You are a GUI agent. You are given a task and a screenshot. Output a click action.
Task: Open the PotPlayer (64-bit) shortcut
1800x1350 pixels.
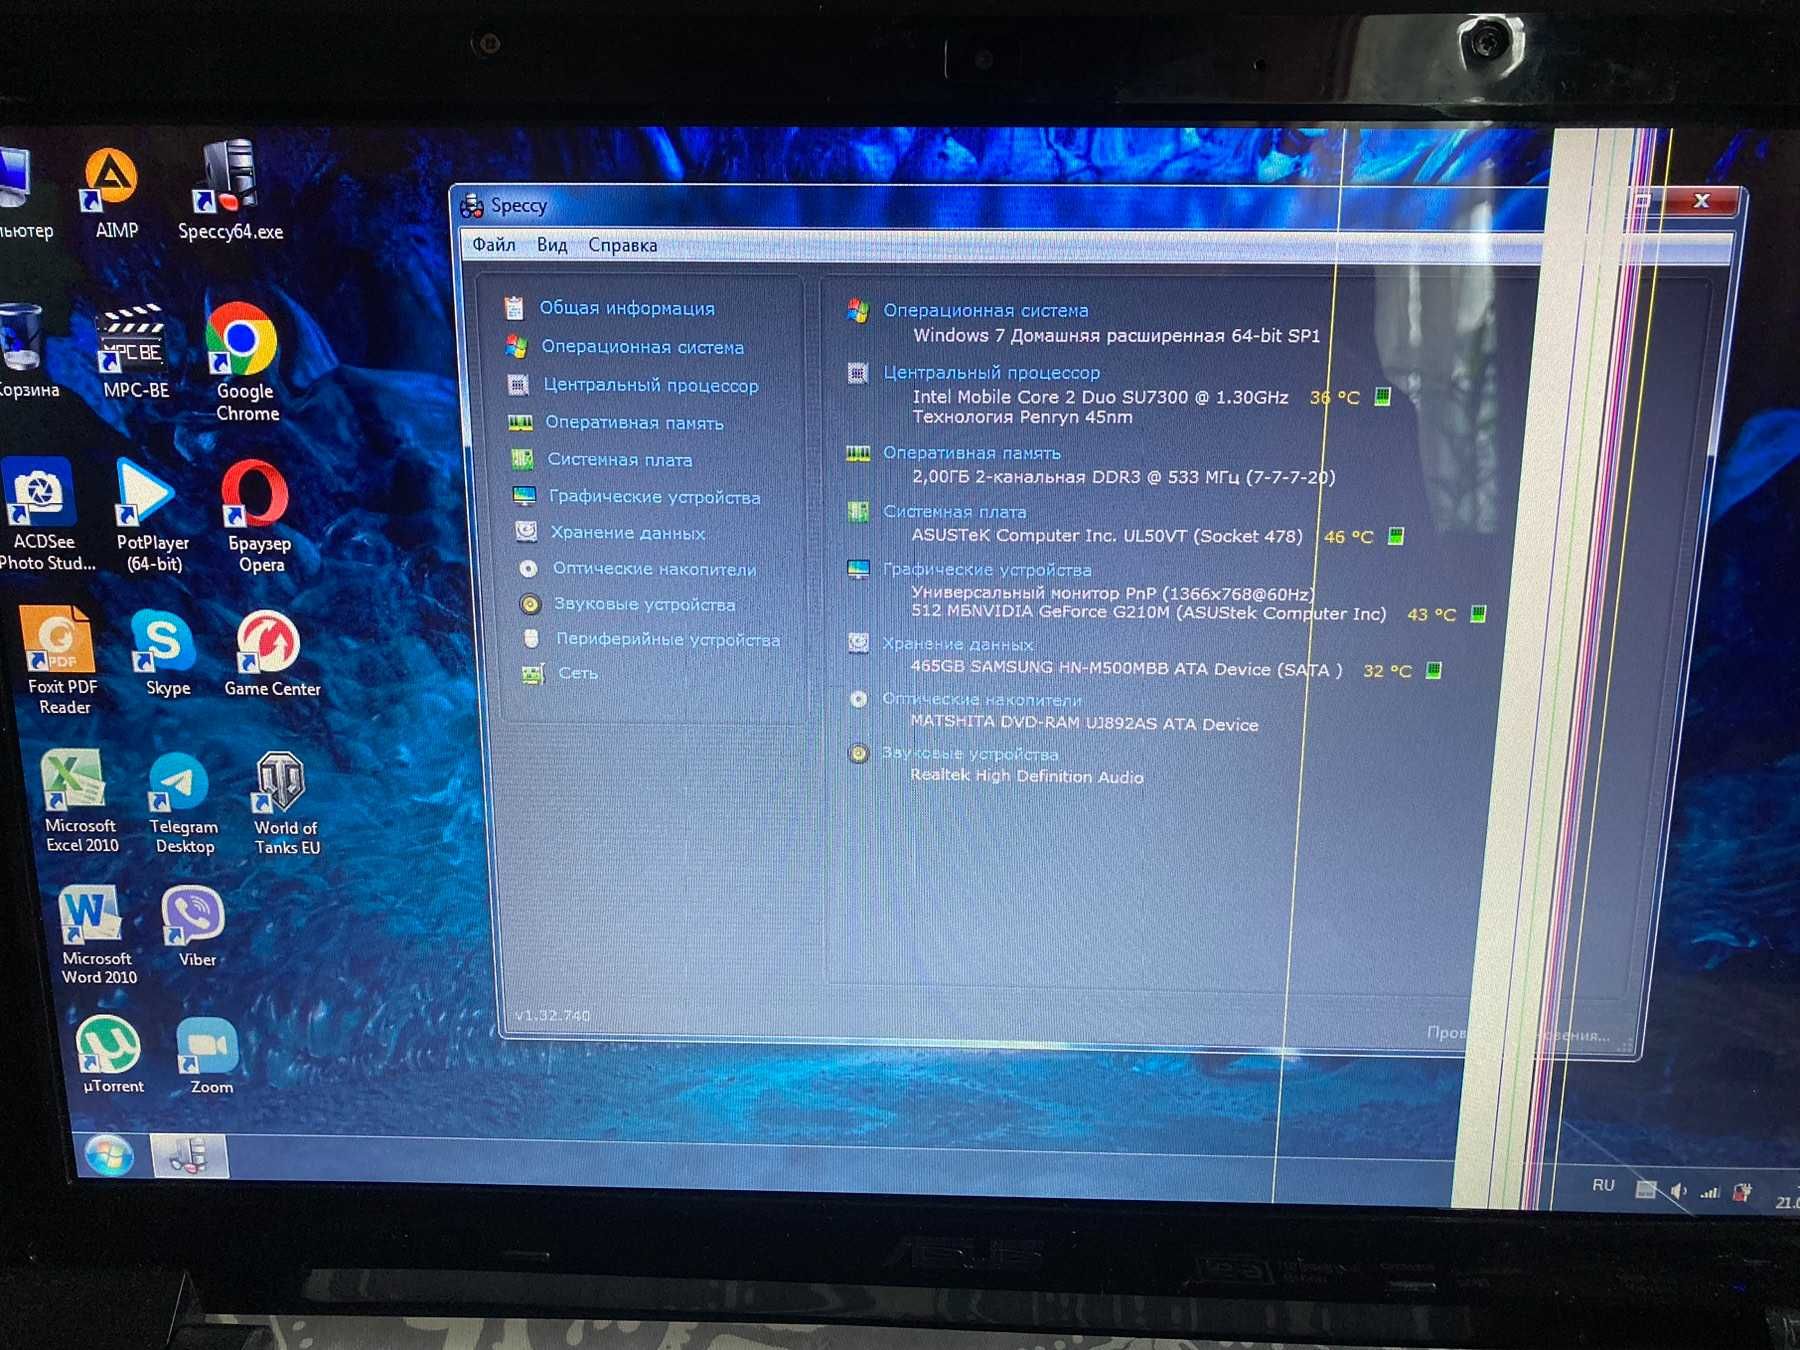[x=150, y=514]
